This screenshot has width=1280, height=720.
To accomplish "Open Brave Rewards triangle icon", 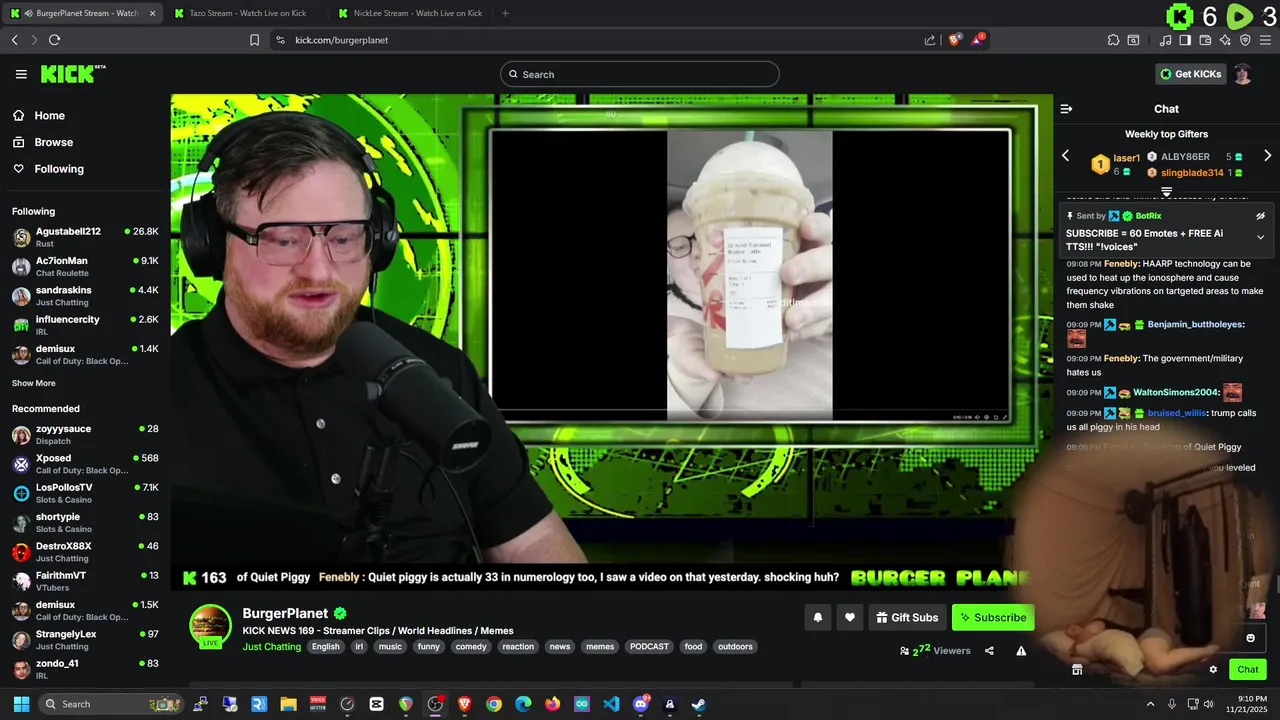I will click(x=978, y=40).
